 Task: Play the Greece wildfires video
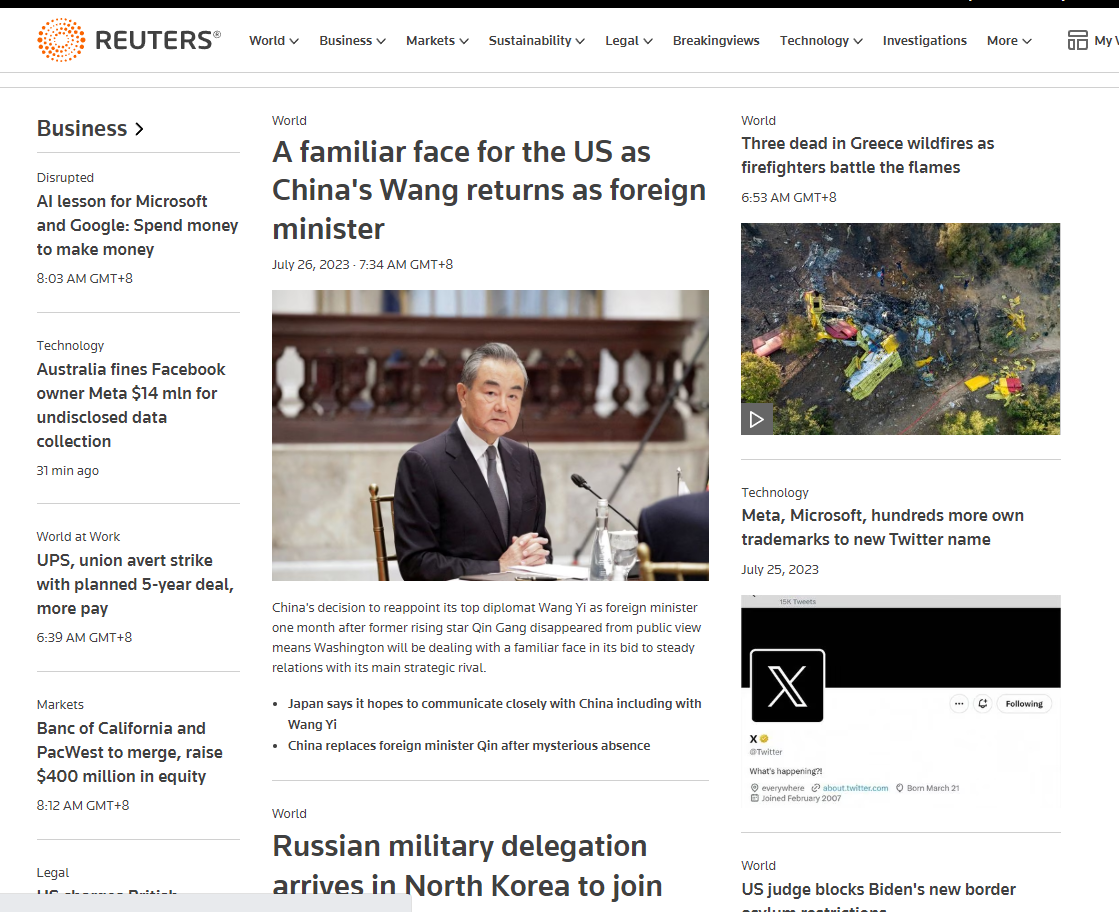pos(756,419)
